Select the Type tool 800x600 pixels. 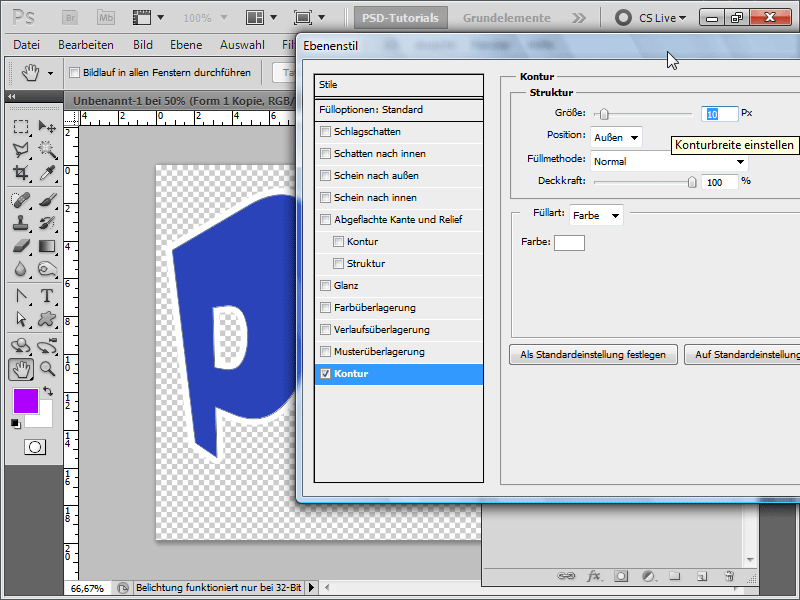coord(47,296)
